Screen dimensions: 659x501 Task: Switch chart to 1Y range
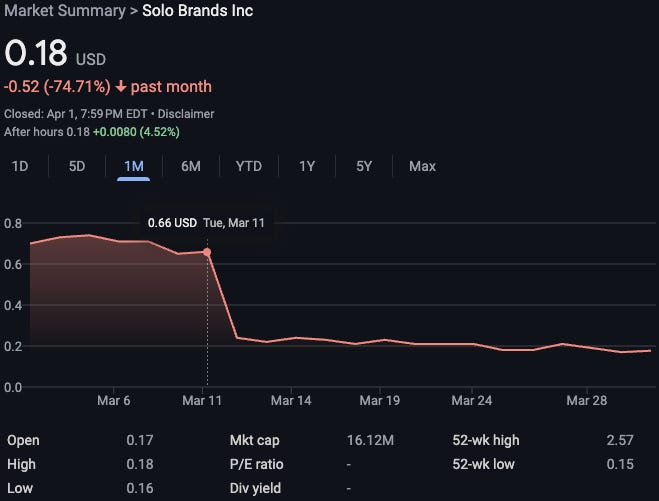[x=307, y=166]
